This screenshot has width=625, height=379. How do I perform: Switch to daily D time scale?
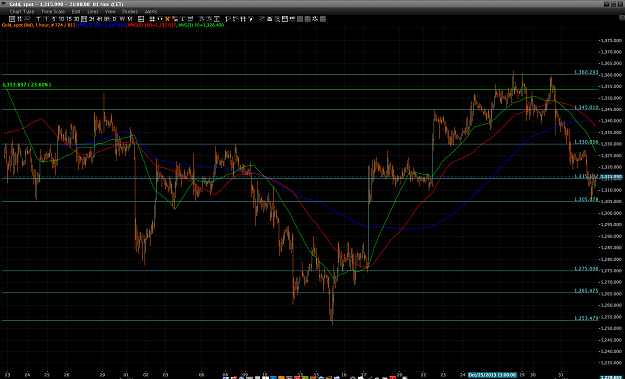115,19
